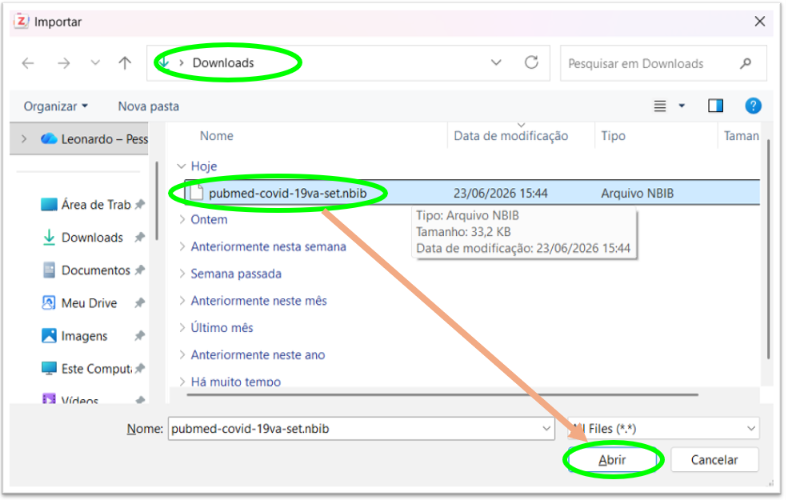The image size is (786, 500).
Task: Click the pin icon next to Meu Drive
Action: pyautogui.click(x=140, y=303)
